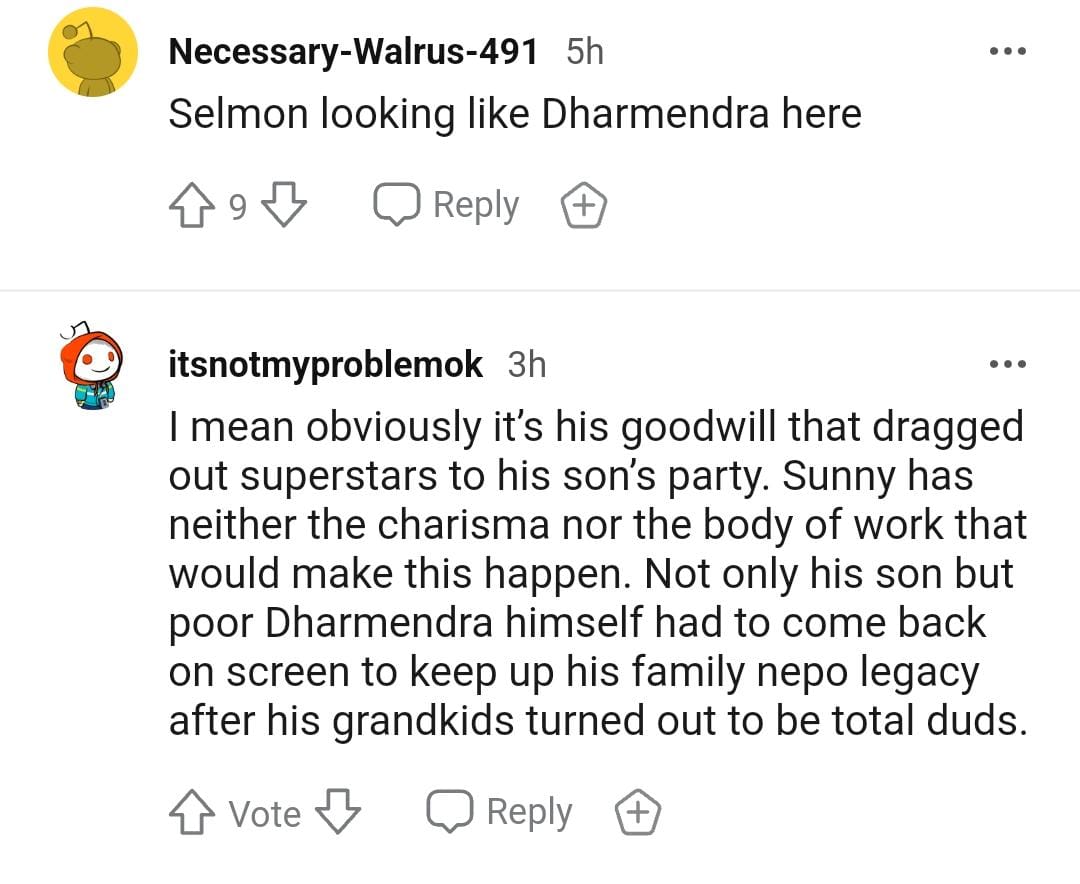Downvote Necessary-Walrus-491's comment
The width and height of the screenshot is (1080, 884).
pos(283,206)
